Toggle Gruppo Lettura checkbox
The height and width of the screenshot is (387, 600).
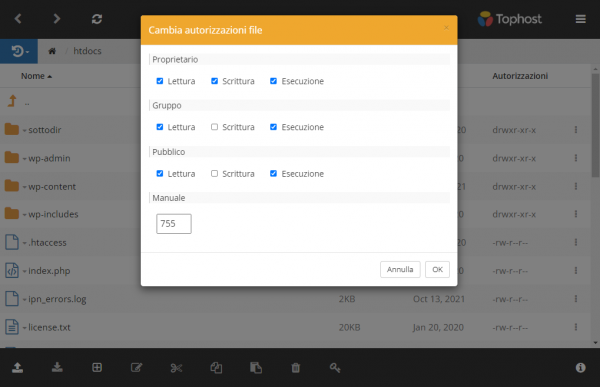pyautogui.click(x=160, y=127)
